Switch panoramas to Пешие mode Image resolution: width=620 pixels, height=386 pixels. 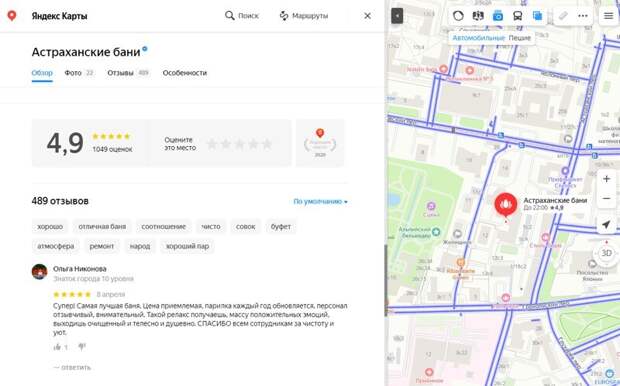click(519, 38)
